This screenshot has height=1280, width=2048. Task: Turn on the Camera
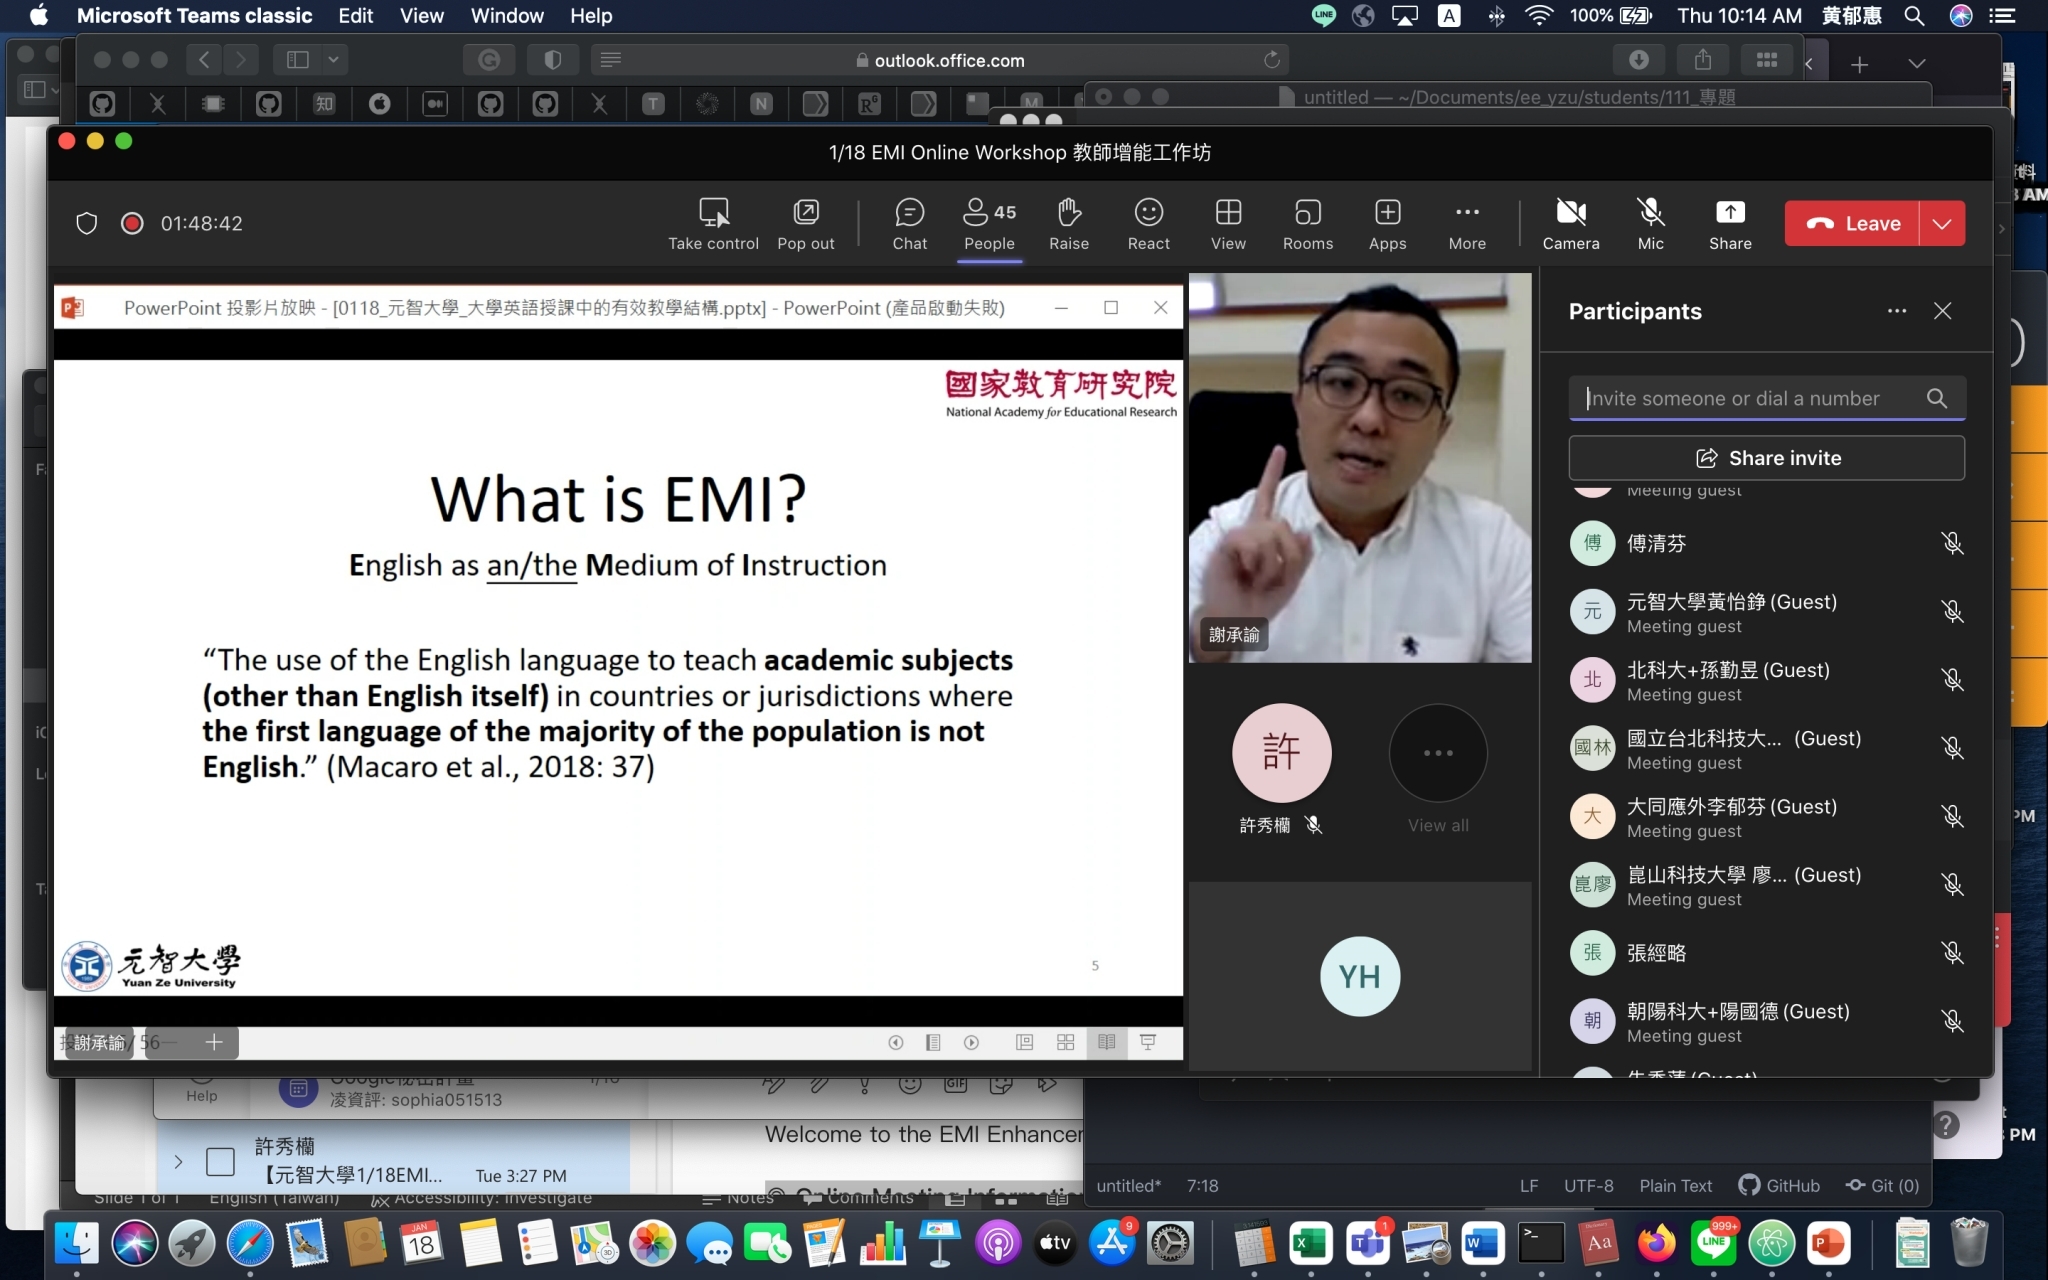tap(1570, 224)
